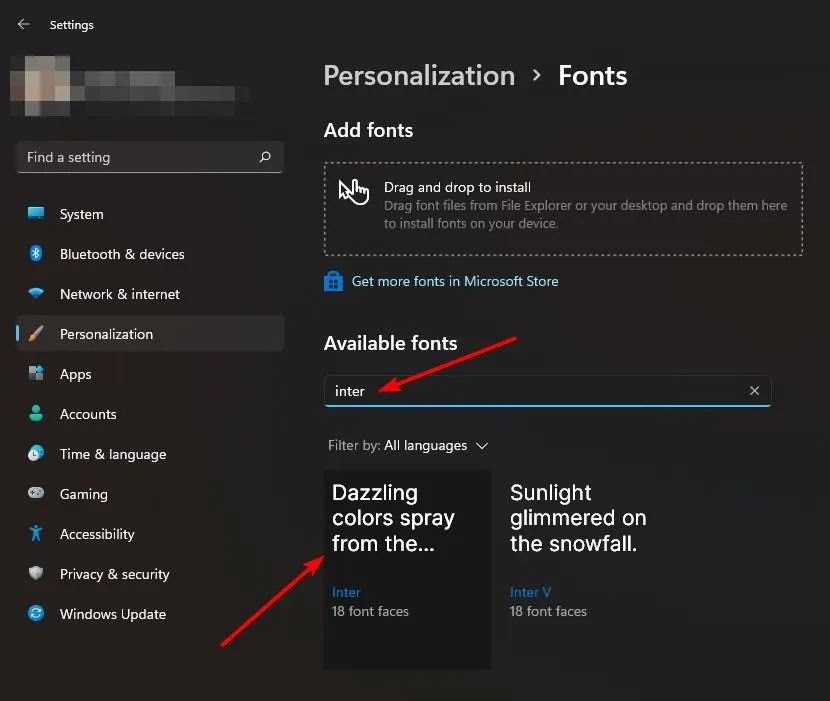Go to Privacy & security
Screen dimensions: 830x701
click(x=150, y=574)
